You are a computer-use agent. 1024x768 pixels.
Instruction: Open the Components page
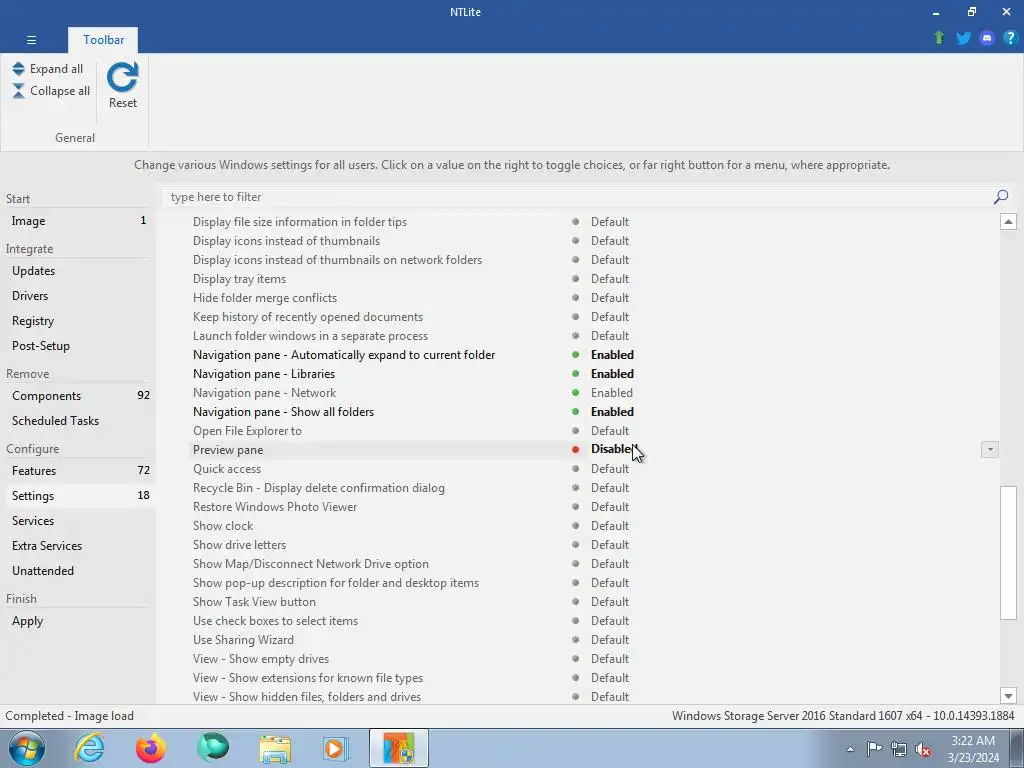point(78,396)
